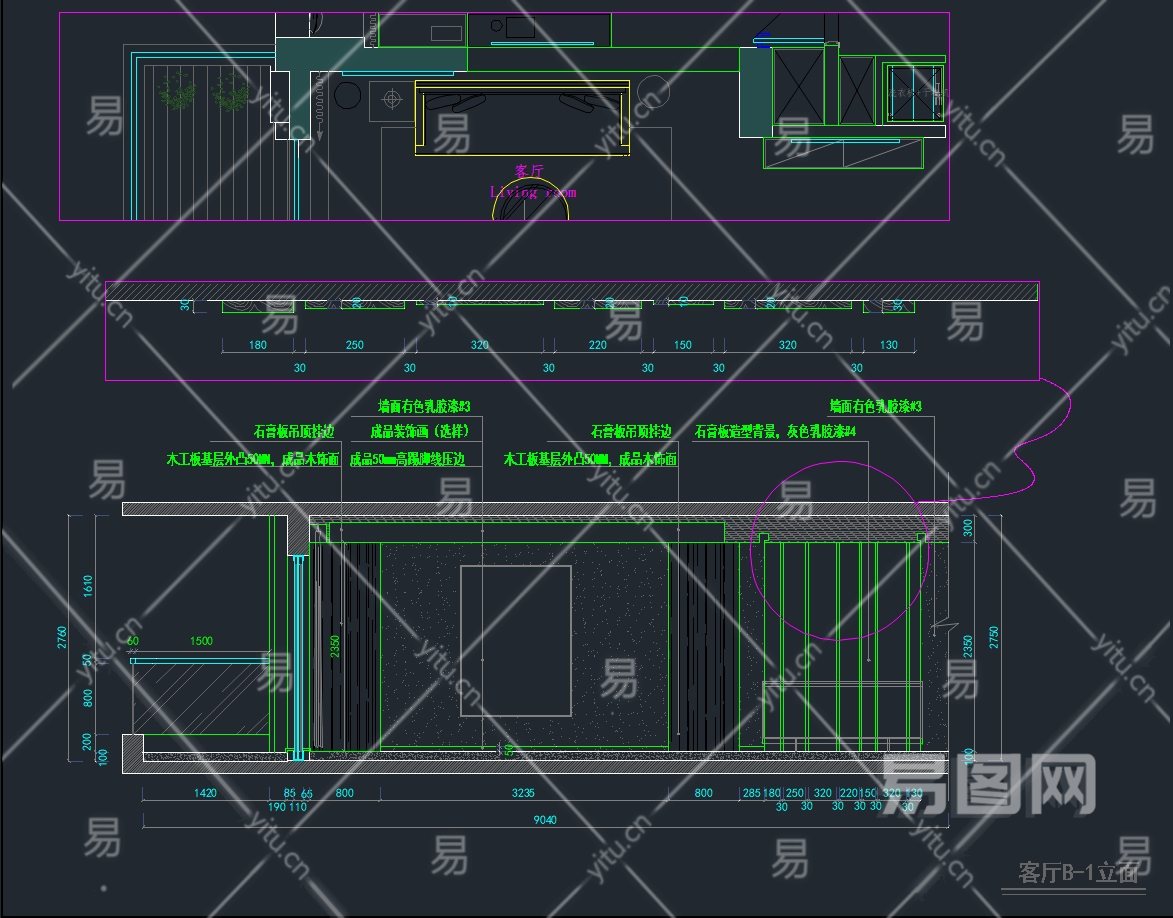1173x918 pixels.
Task: Select the 250 dimension in ceiling detail
Action: pyautogui.click(x=355, y=345)
